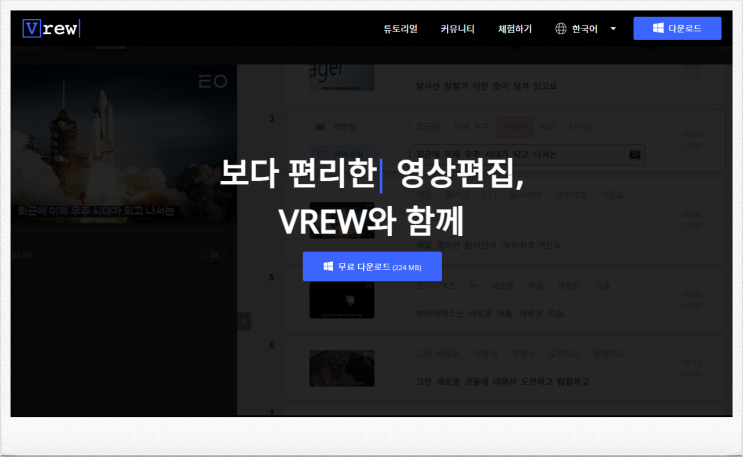Click the 다운로드 button in header
The height and width of the screenshot is (457, 743).
[677, 28]
